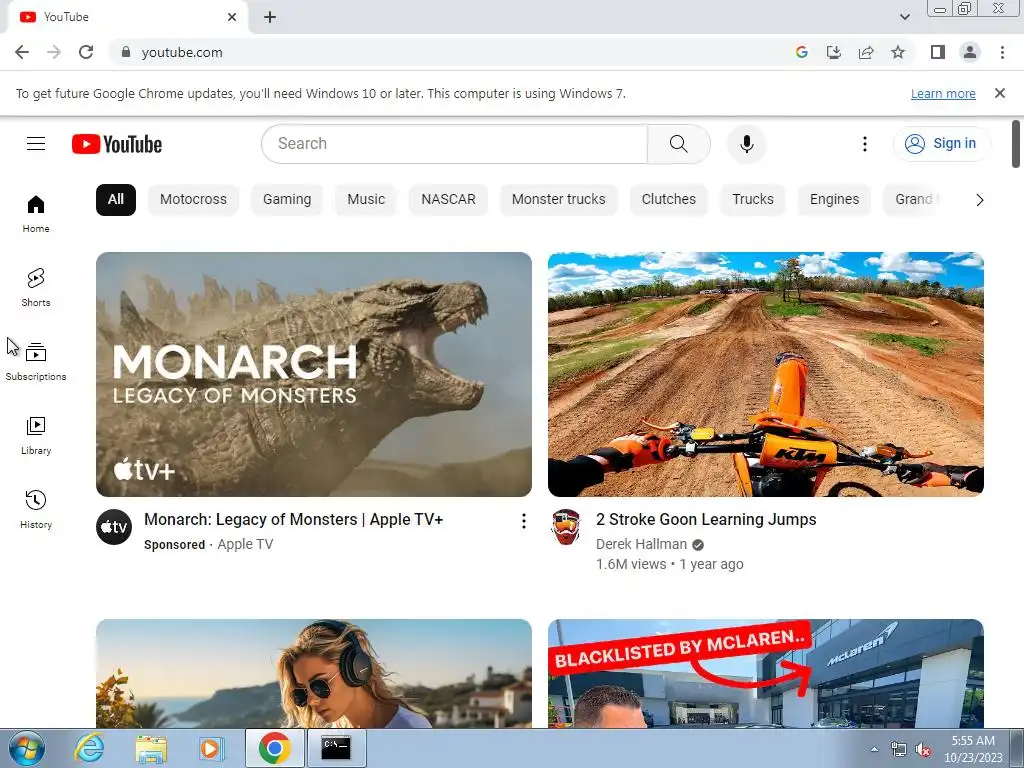Open YouTube settings three-dot menu

tap(865, 144)
